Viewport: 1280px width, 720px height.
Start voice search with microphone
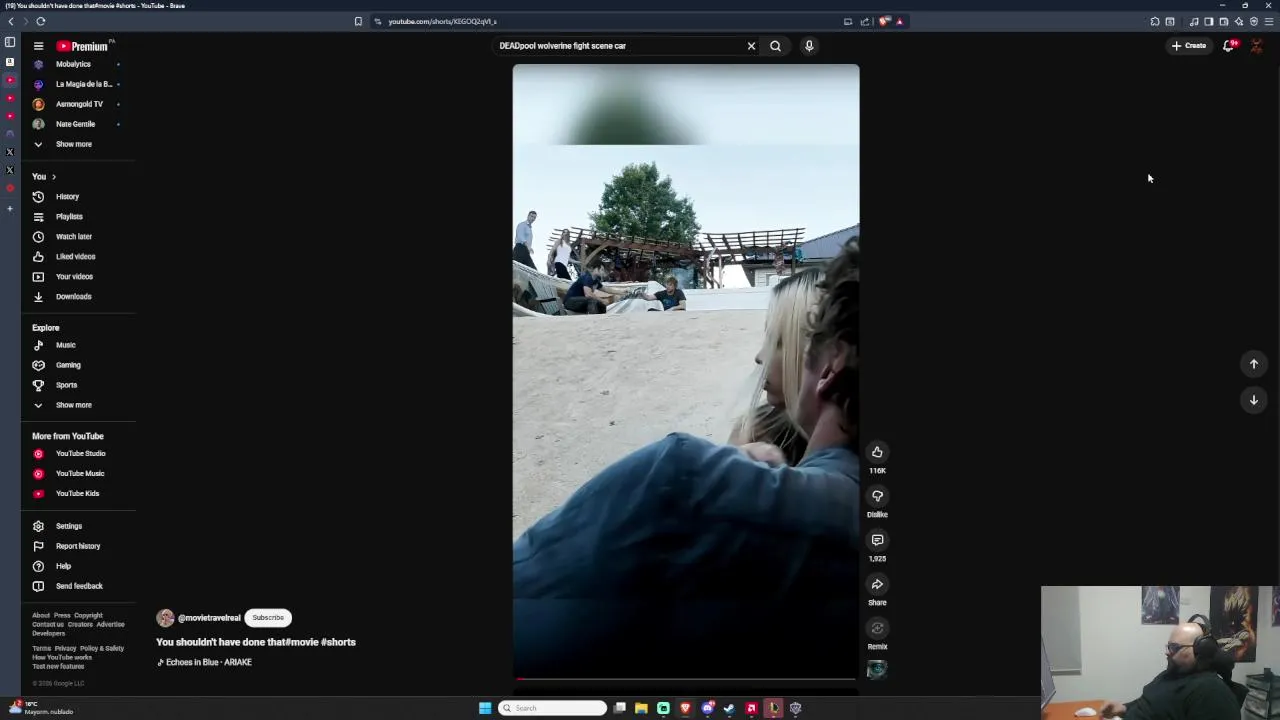pos(809,46)
